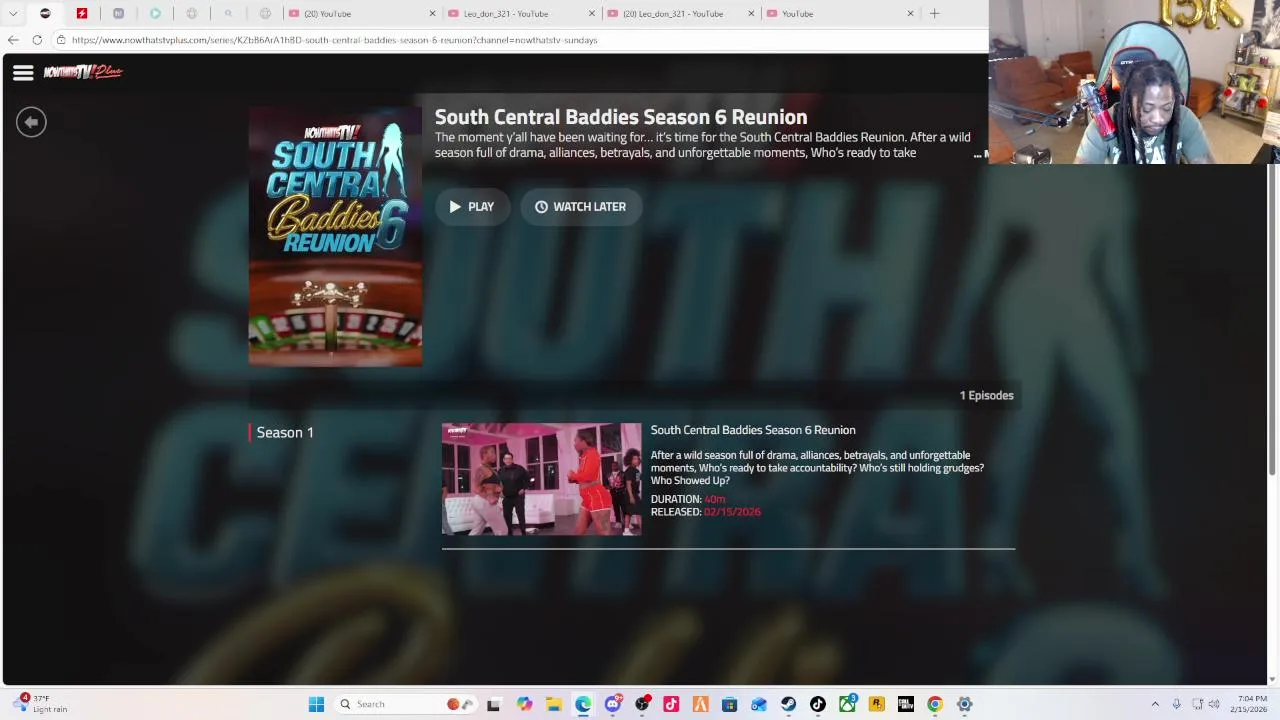Switch to the '(20) YouTube' tab
This screenshot has width=1280, height=720.
click(360, 14)
